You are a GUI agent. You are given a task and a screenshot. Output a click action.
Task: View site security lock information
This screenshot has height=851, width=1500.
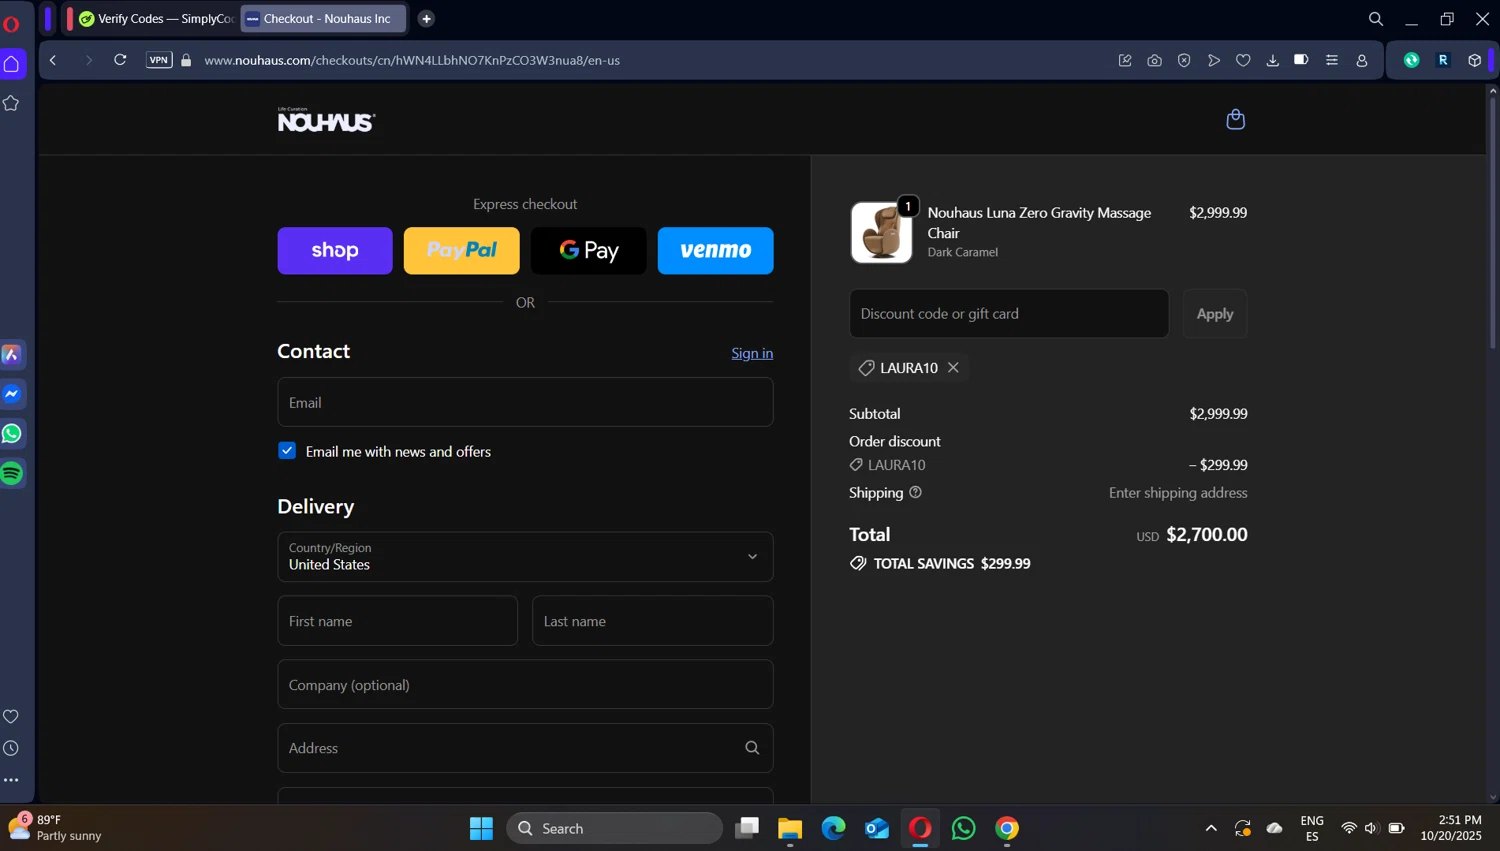pos(186,60)
